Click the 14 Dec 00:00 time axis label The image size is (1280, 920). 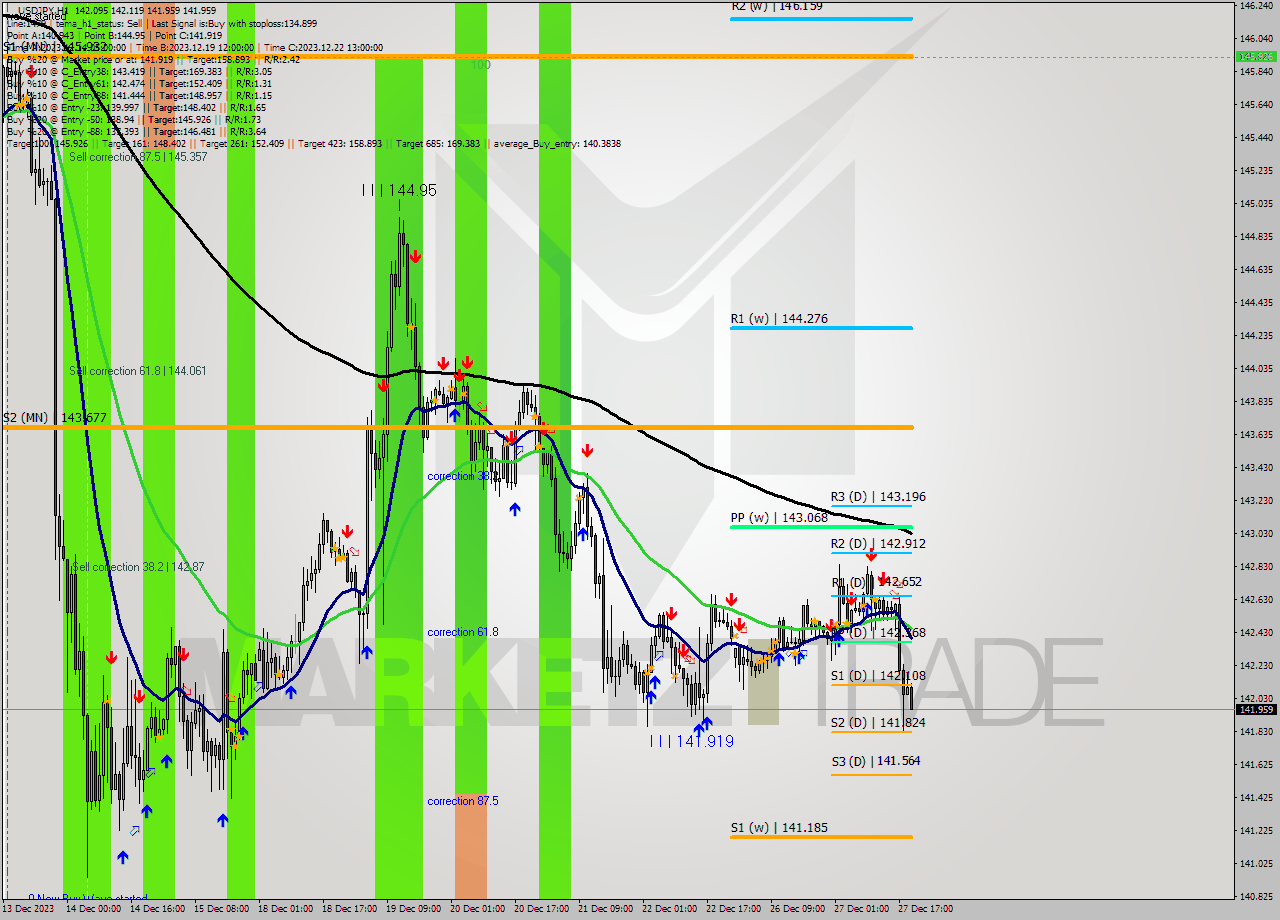coord(93,909)
